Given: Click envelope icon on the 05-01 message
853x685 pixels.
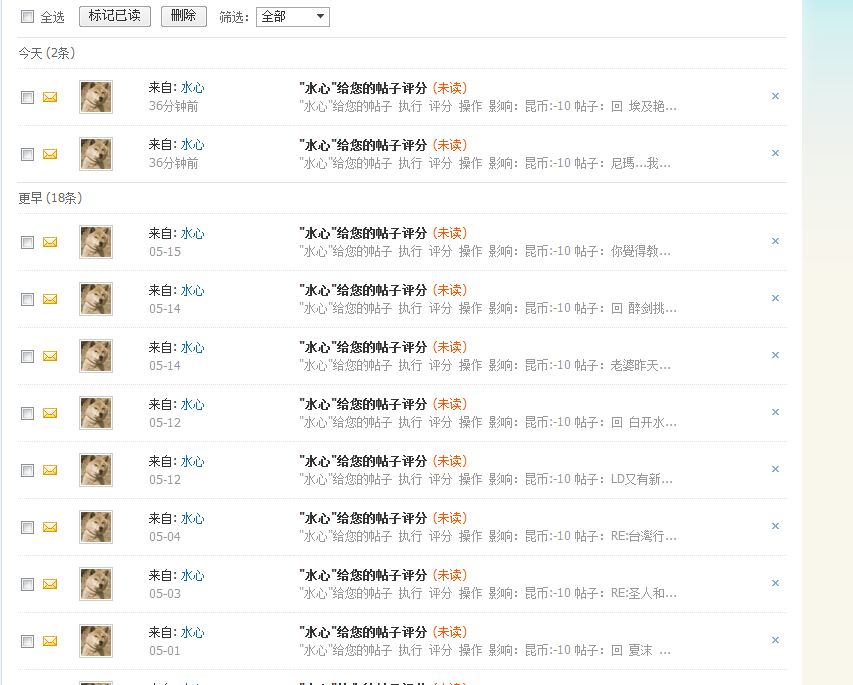Looking at the screenshot, I should (50, 641).
